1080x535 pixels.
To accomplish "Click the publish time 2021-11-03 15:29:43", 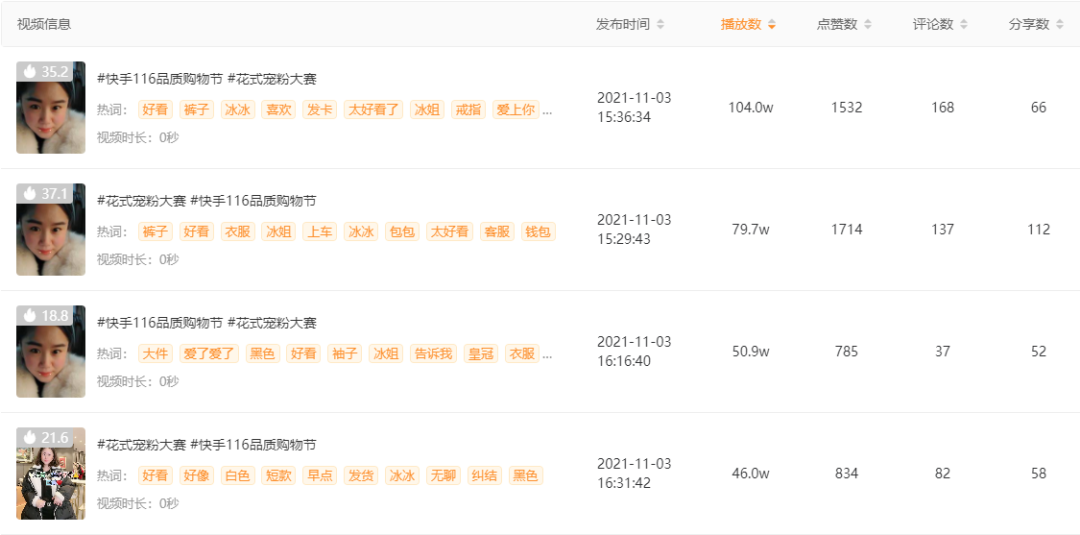I will [x=634, y=229].
